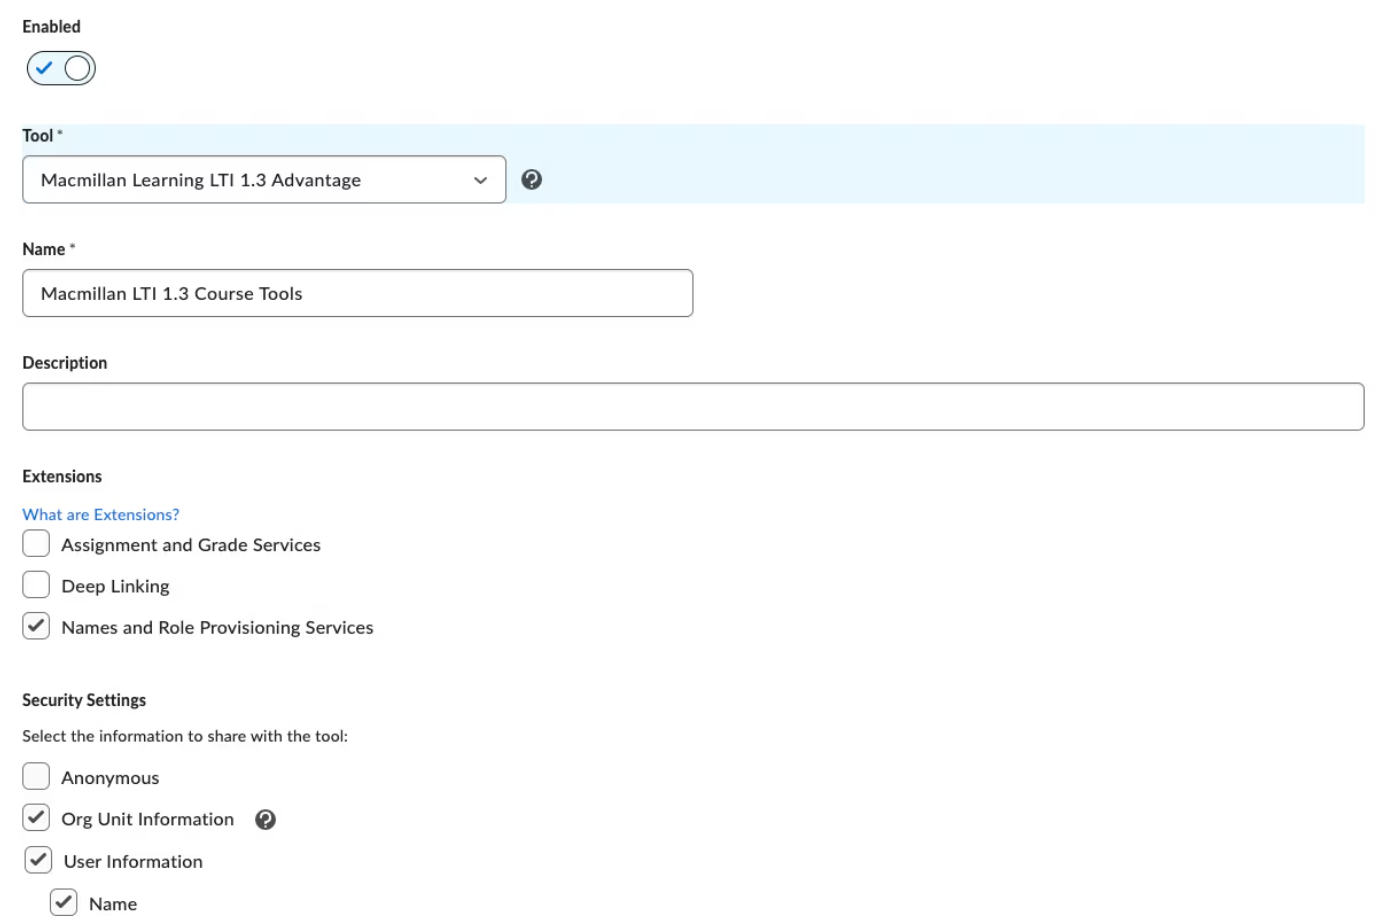This screenshot has height=916, width=1378.
Task: Disable the Enabled toggle switch
Action: 60,68
